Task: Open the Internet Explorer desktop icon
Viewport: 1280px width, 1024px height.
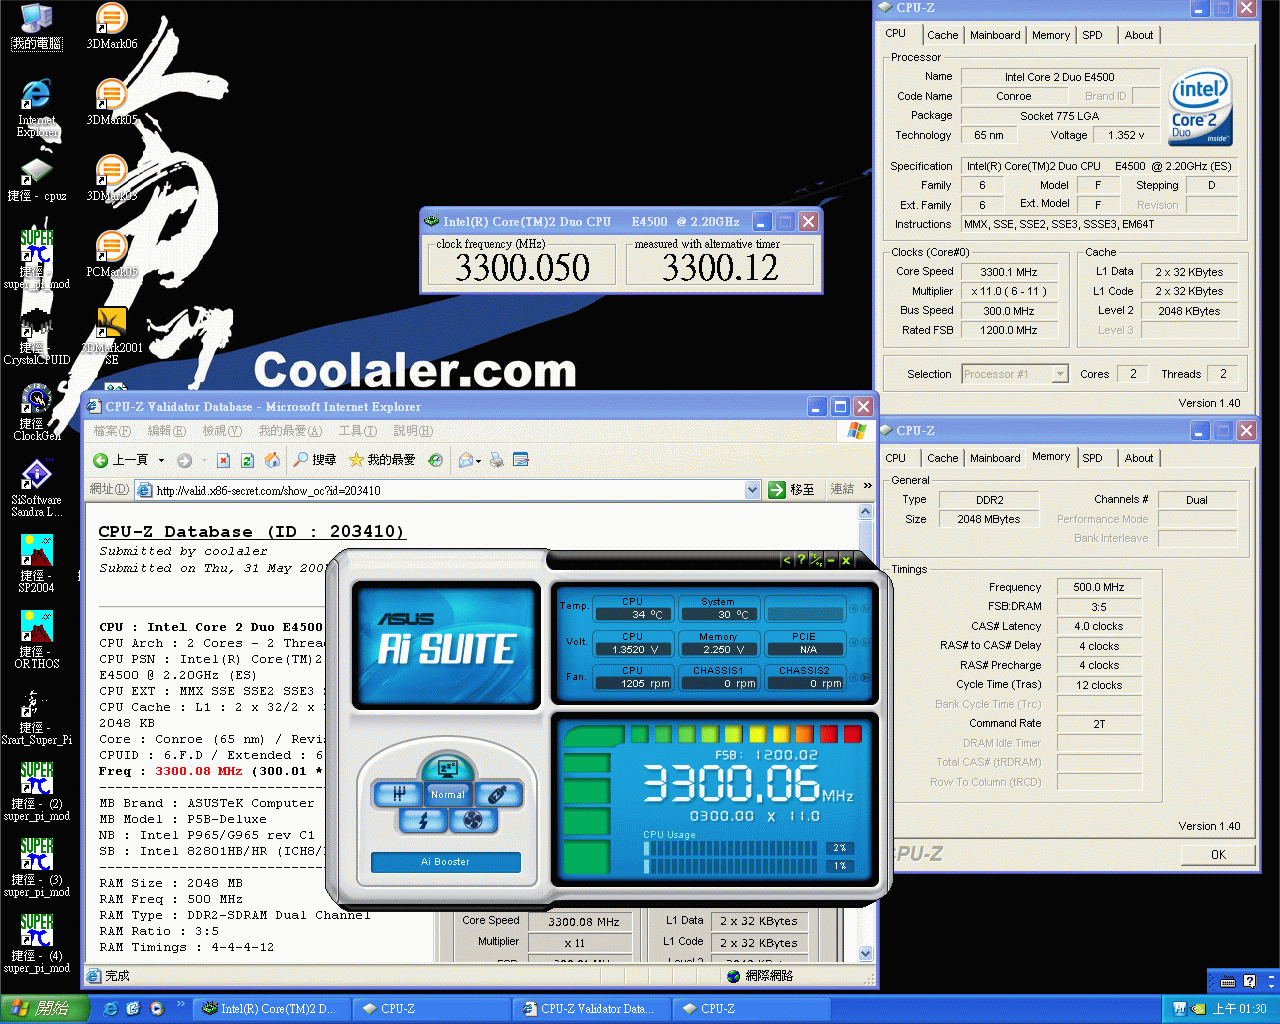Action: (37, 107)
